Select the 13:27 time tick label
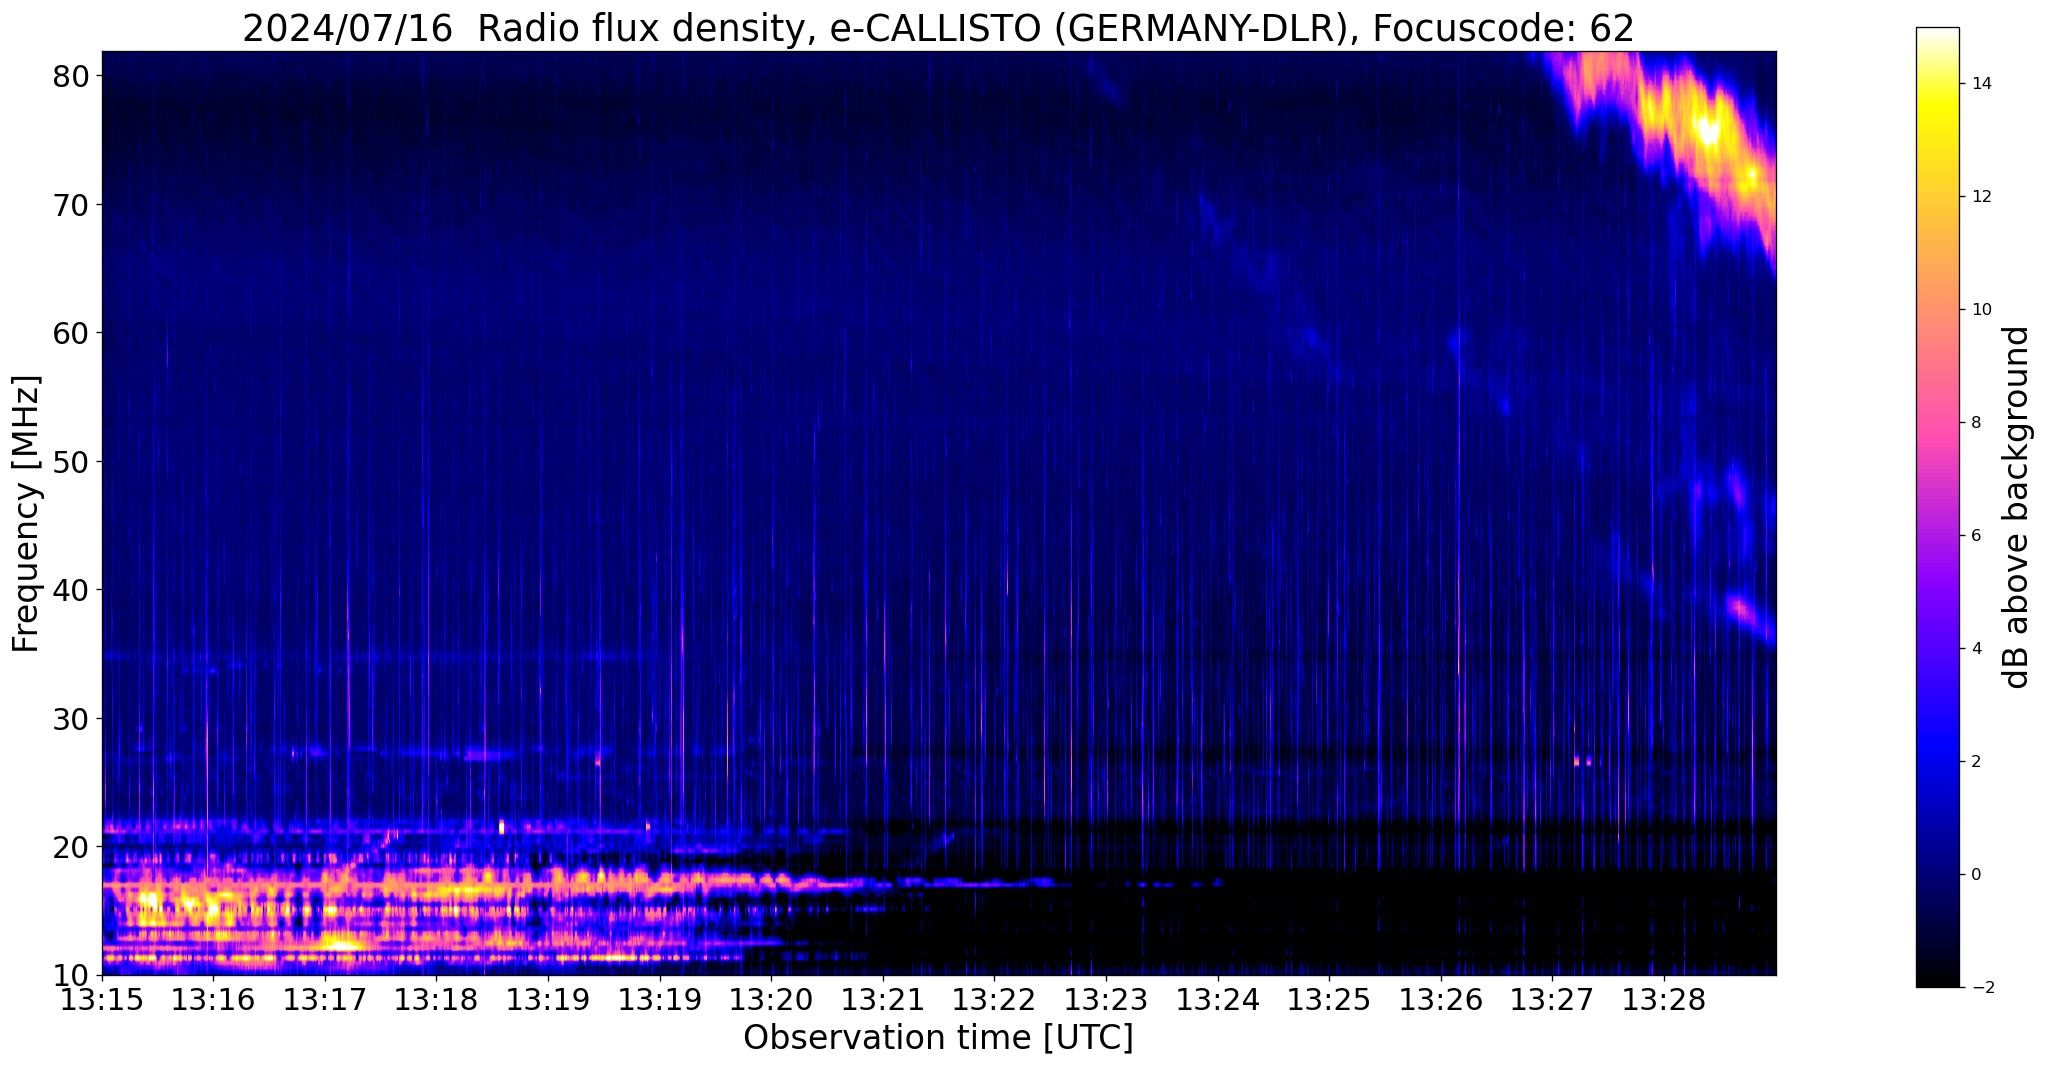The image size is (2047, 1067). [x=1553, y=999]
